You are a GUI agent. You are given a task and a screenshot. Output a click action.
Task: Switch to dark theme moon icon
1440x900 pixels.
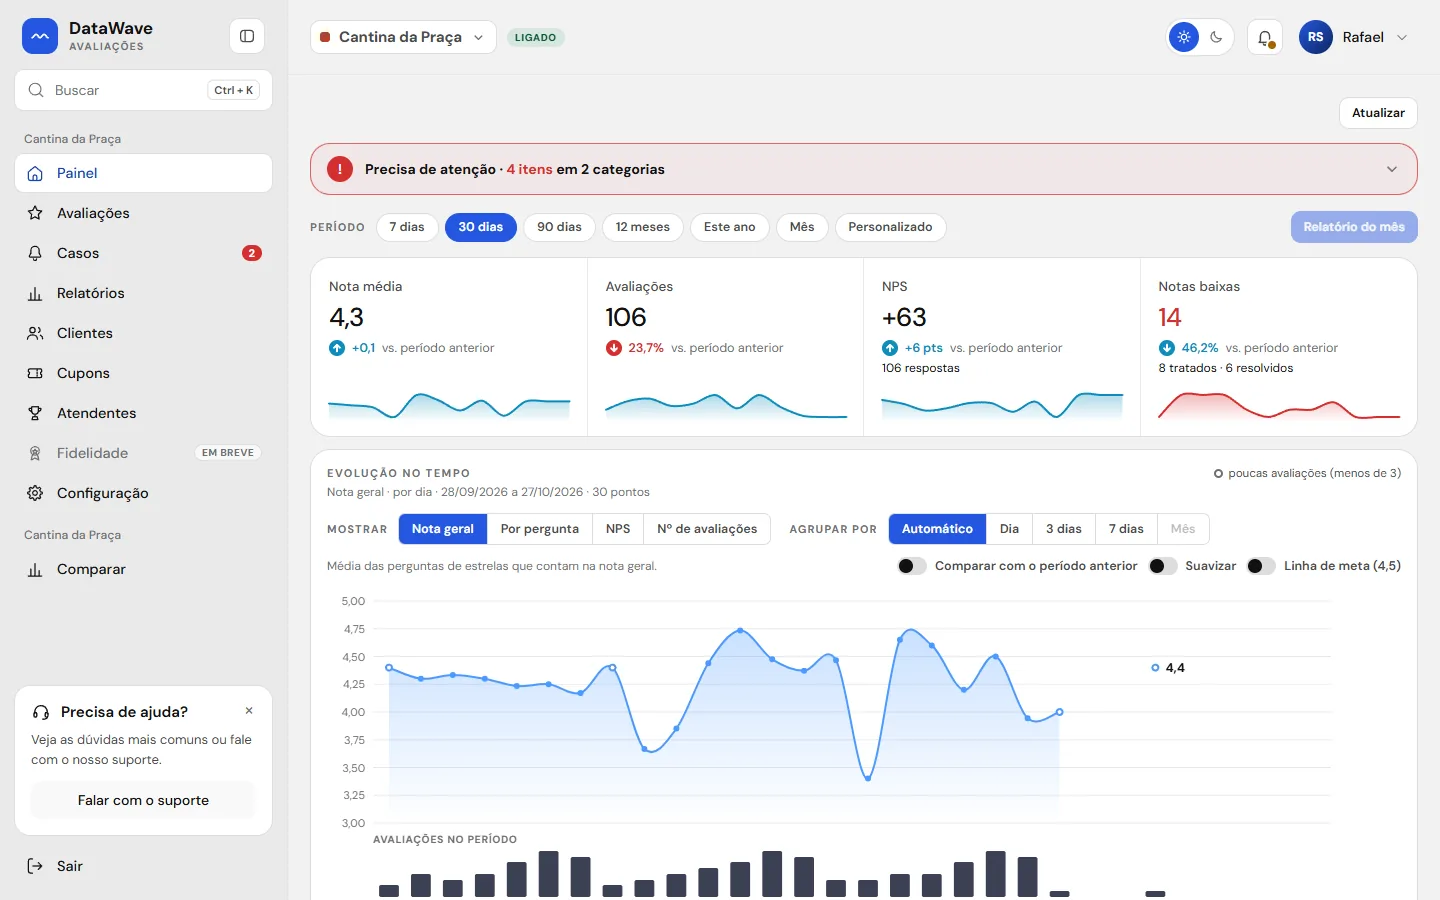click(1216, 37)
